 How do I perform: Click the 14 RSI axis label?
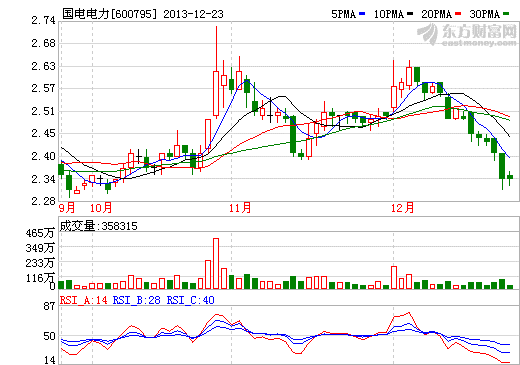click(49, 360)
